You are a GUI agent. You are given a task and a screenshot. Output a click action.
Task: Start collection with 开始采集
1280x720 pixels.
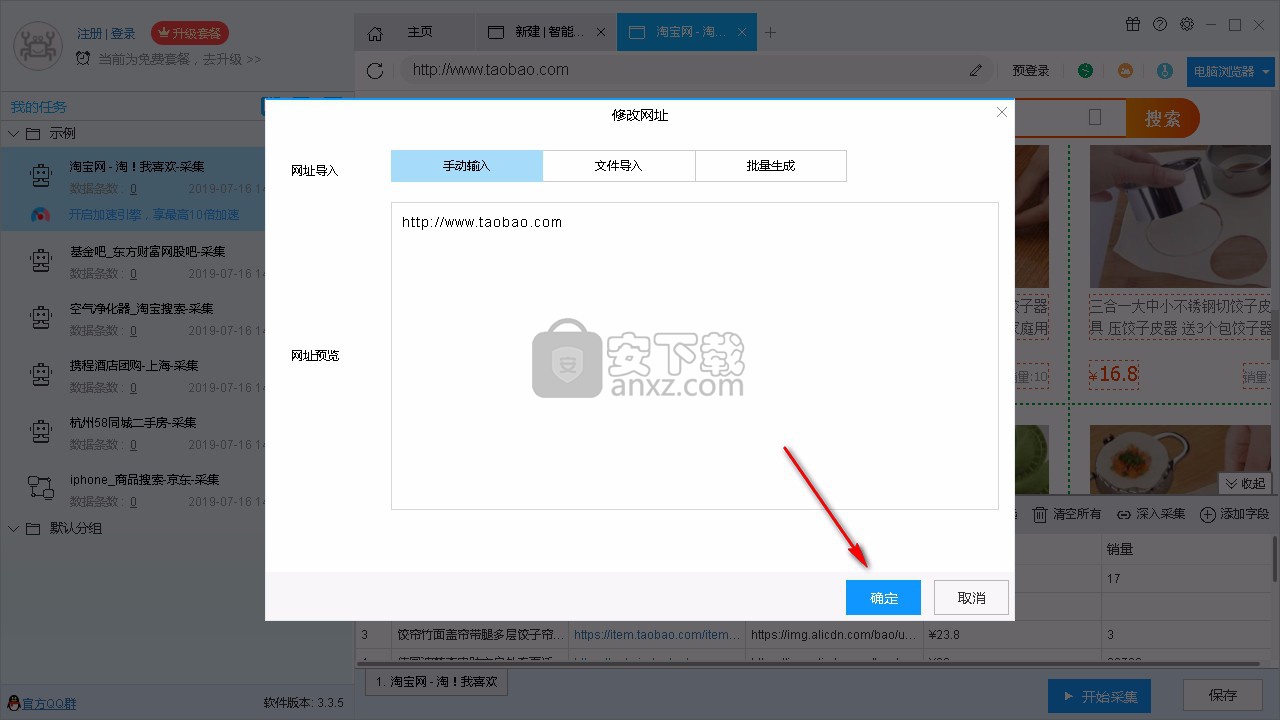point(1099,696)
